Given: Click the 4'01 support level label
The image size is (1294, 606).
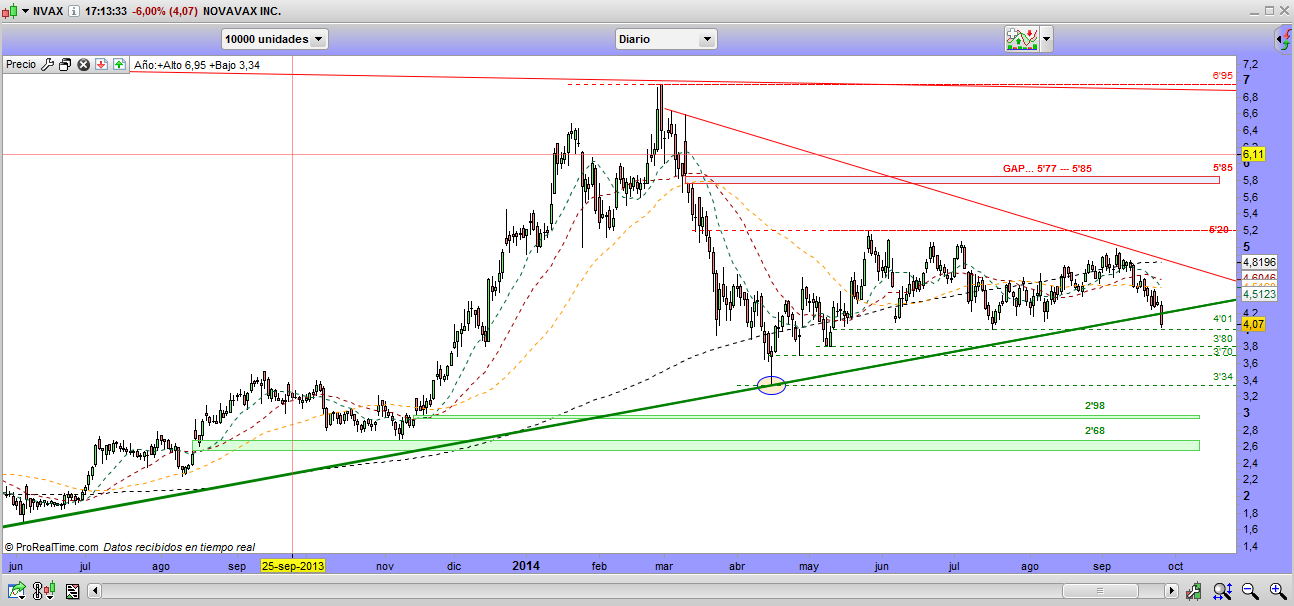Looking at the screenshot, I should tap(1221, 319).
